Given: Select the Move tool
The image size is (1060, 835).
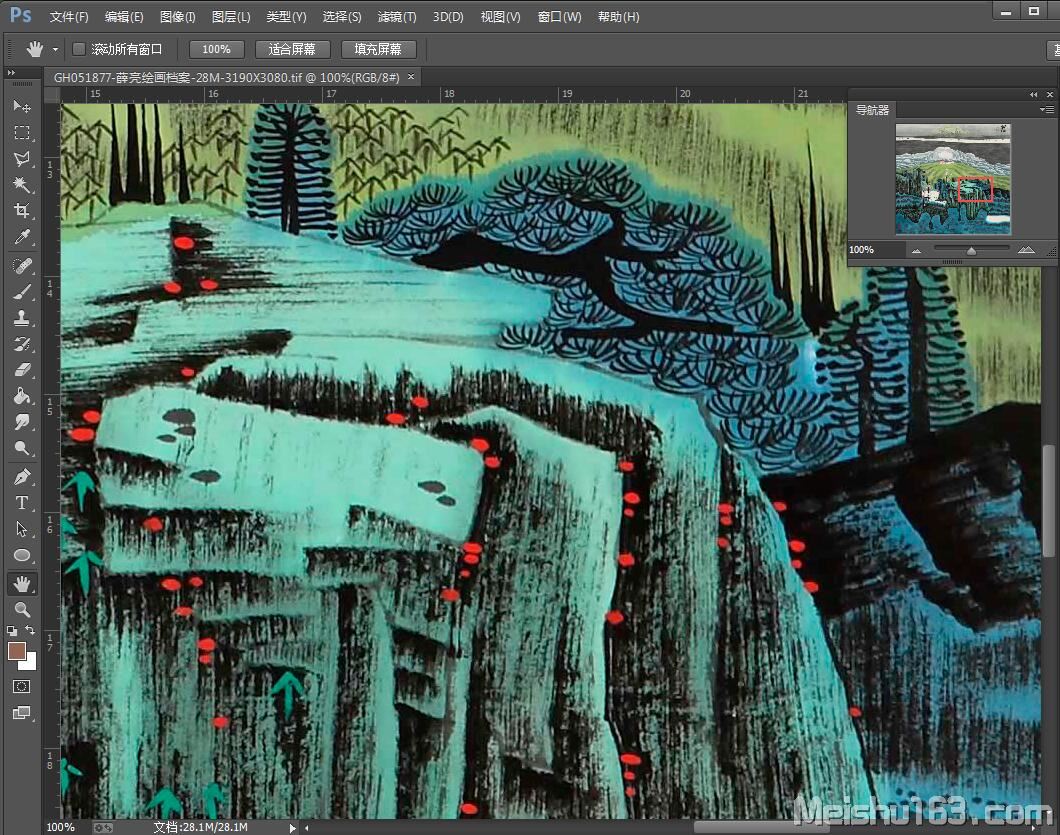Looking at the screenshot, I should click(x=22, y=106).
